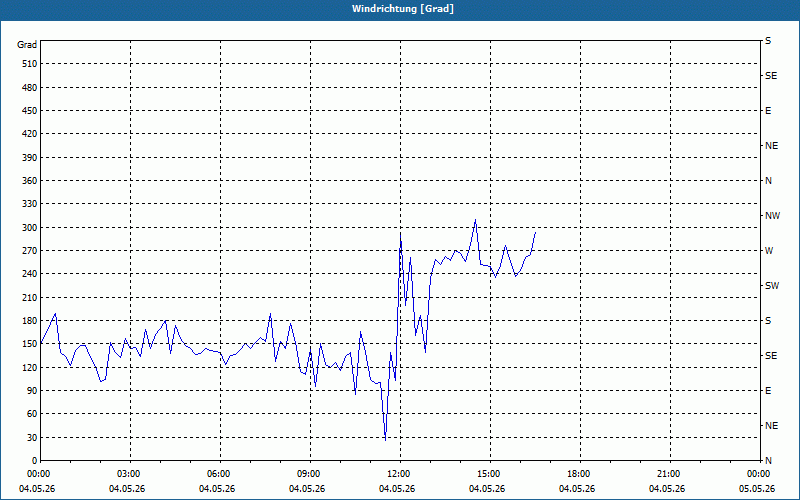800x500 pixels.
Task: Select the 150 y-axis tick label
Action: pos(30,344)
